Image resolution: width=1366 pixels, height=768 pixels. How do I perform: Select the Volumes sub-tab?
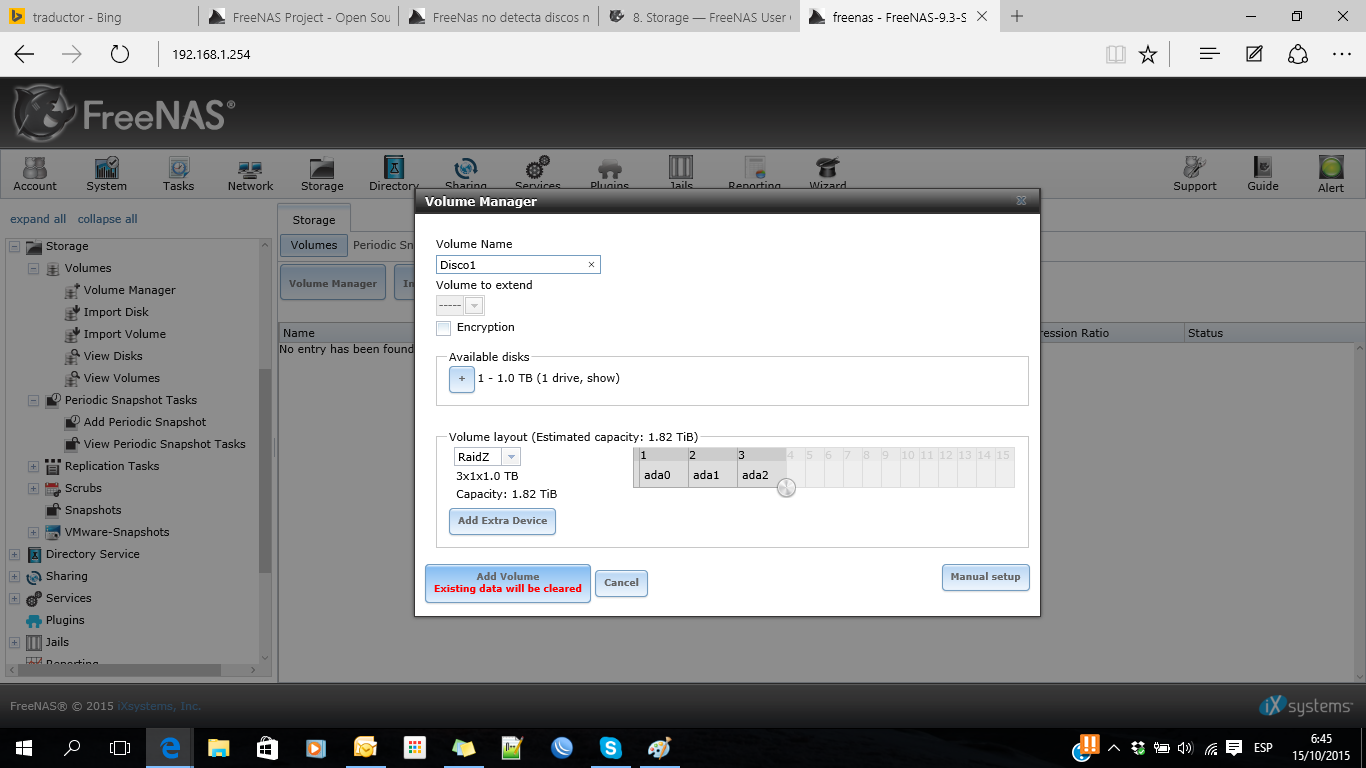314,245
